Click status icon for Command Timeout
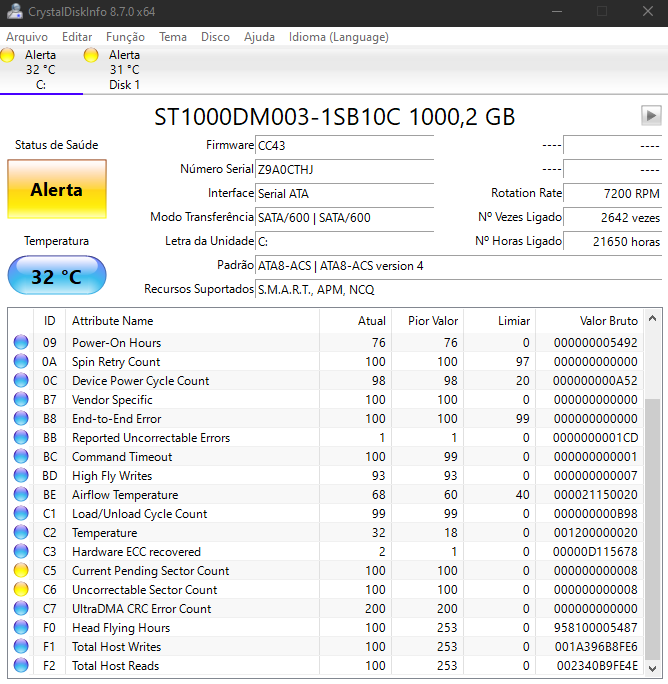 point(21,456)
